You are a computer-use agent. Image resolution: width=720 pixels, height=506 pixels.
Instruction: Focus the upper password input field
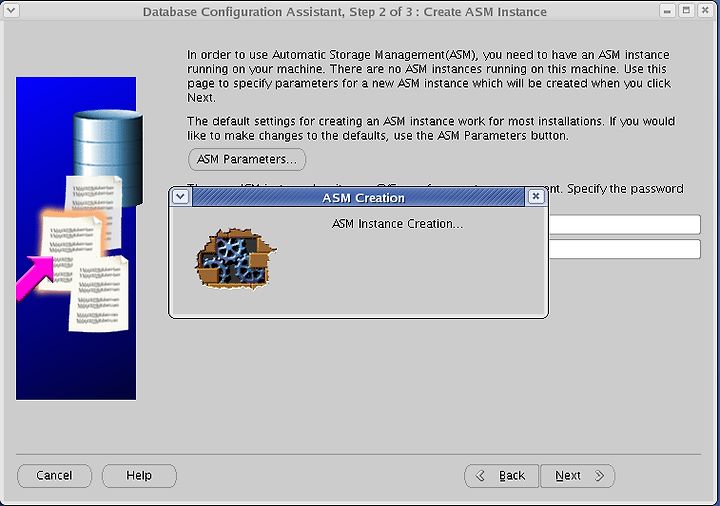point(624,225)
